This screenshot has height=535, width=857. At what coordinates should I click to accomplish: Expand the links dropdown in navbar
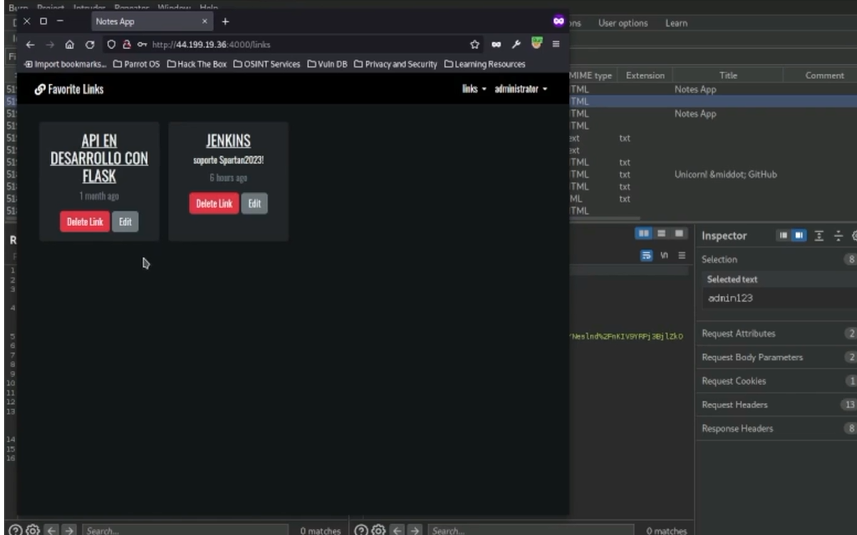coord(474,89)
